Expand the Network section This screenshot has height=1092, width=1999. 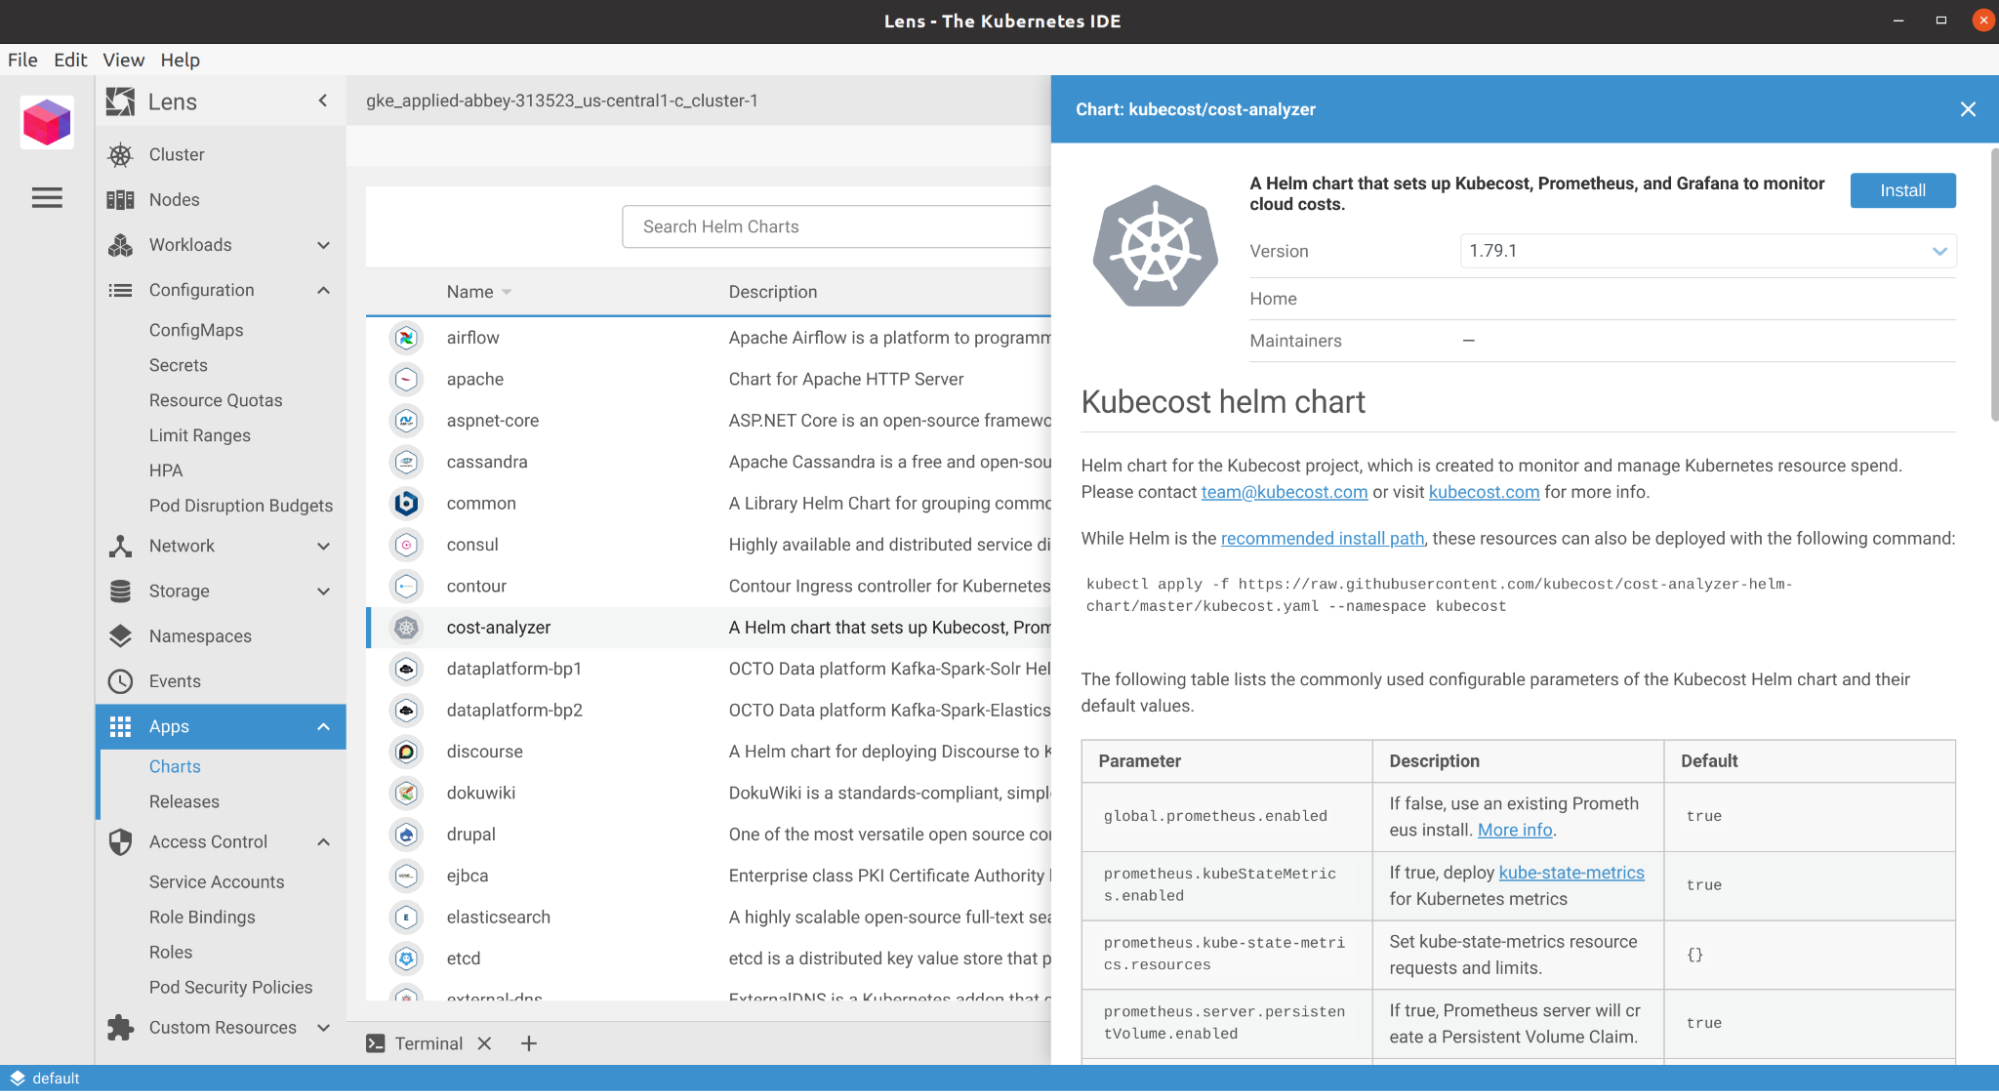click(323, 546)
